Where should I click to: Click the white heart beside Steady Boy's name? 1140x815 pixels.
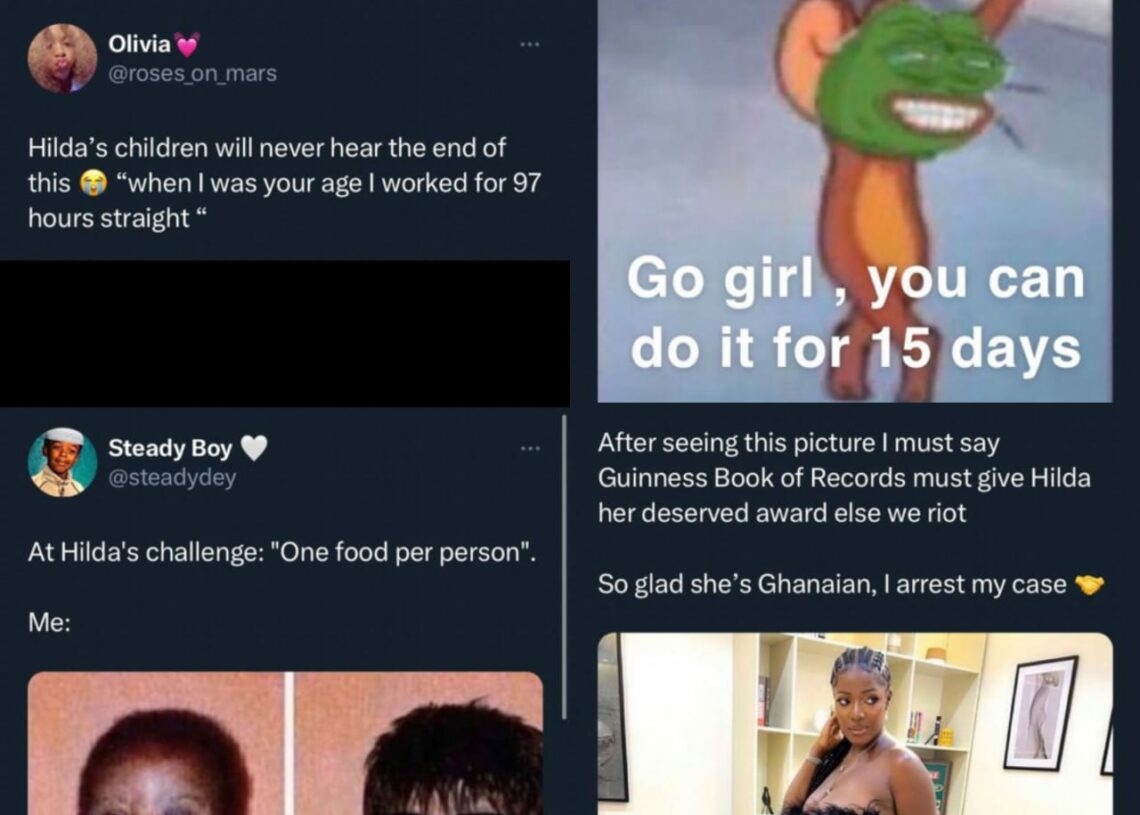pos(254,448)
